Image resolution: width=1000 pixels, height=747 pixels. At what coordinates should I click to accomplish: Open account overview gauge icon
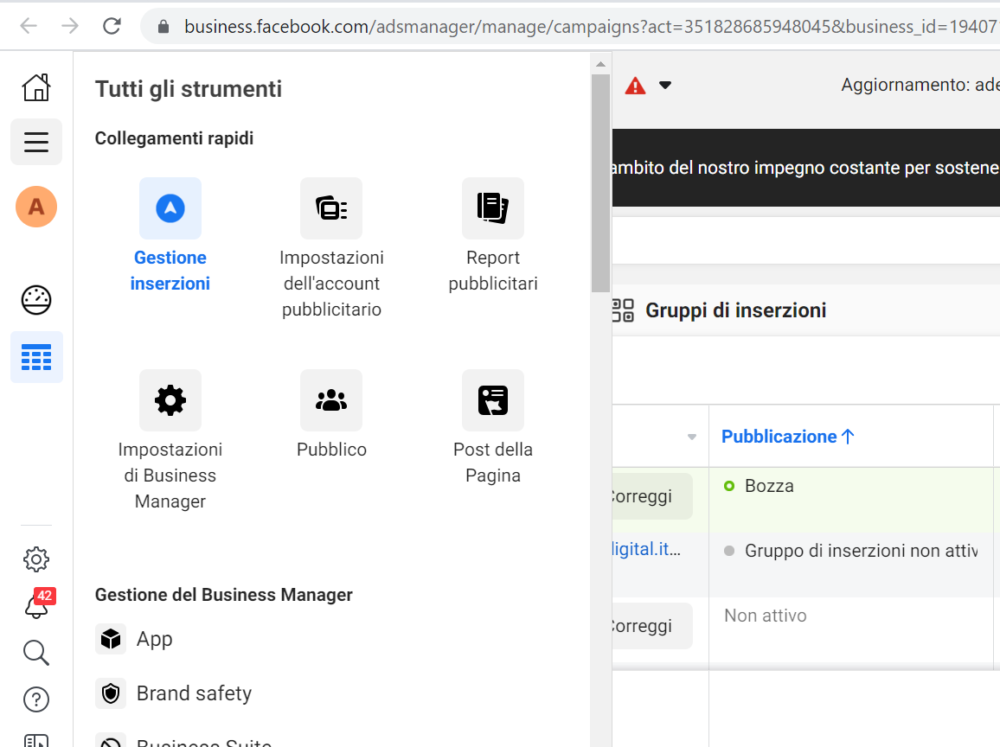pos(36,300)
